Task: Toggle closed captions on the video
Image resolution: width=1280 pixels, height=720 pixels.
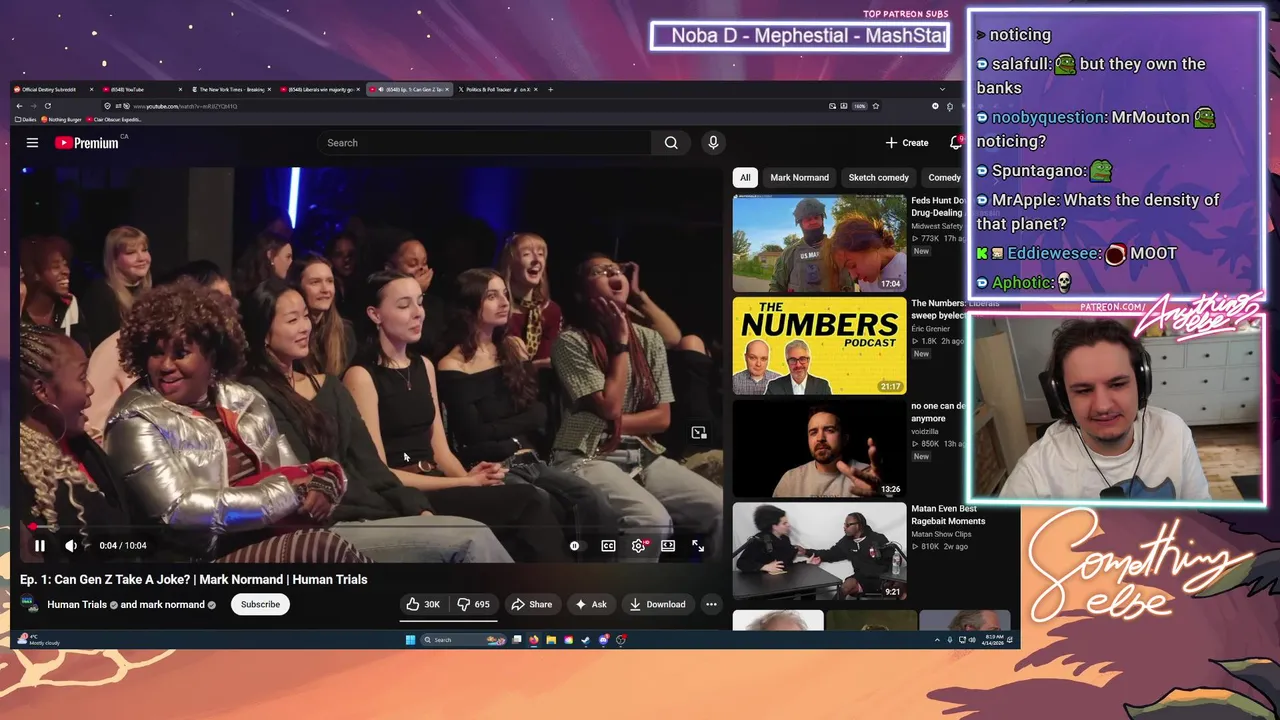Action: coord(608,546)
